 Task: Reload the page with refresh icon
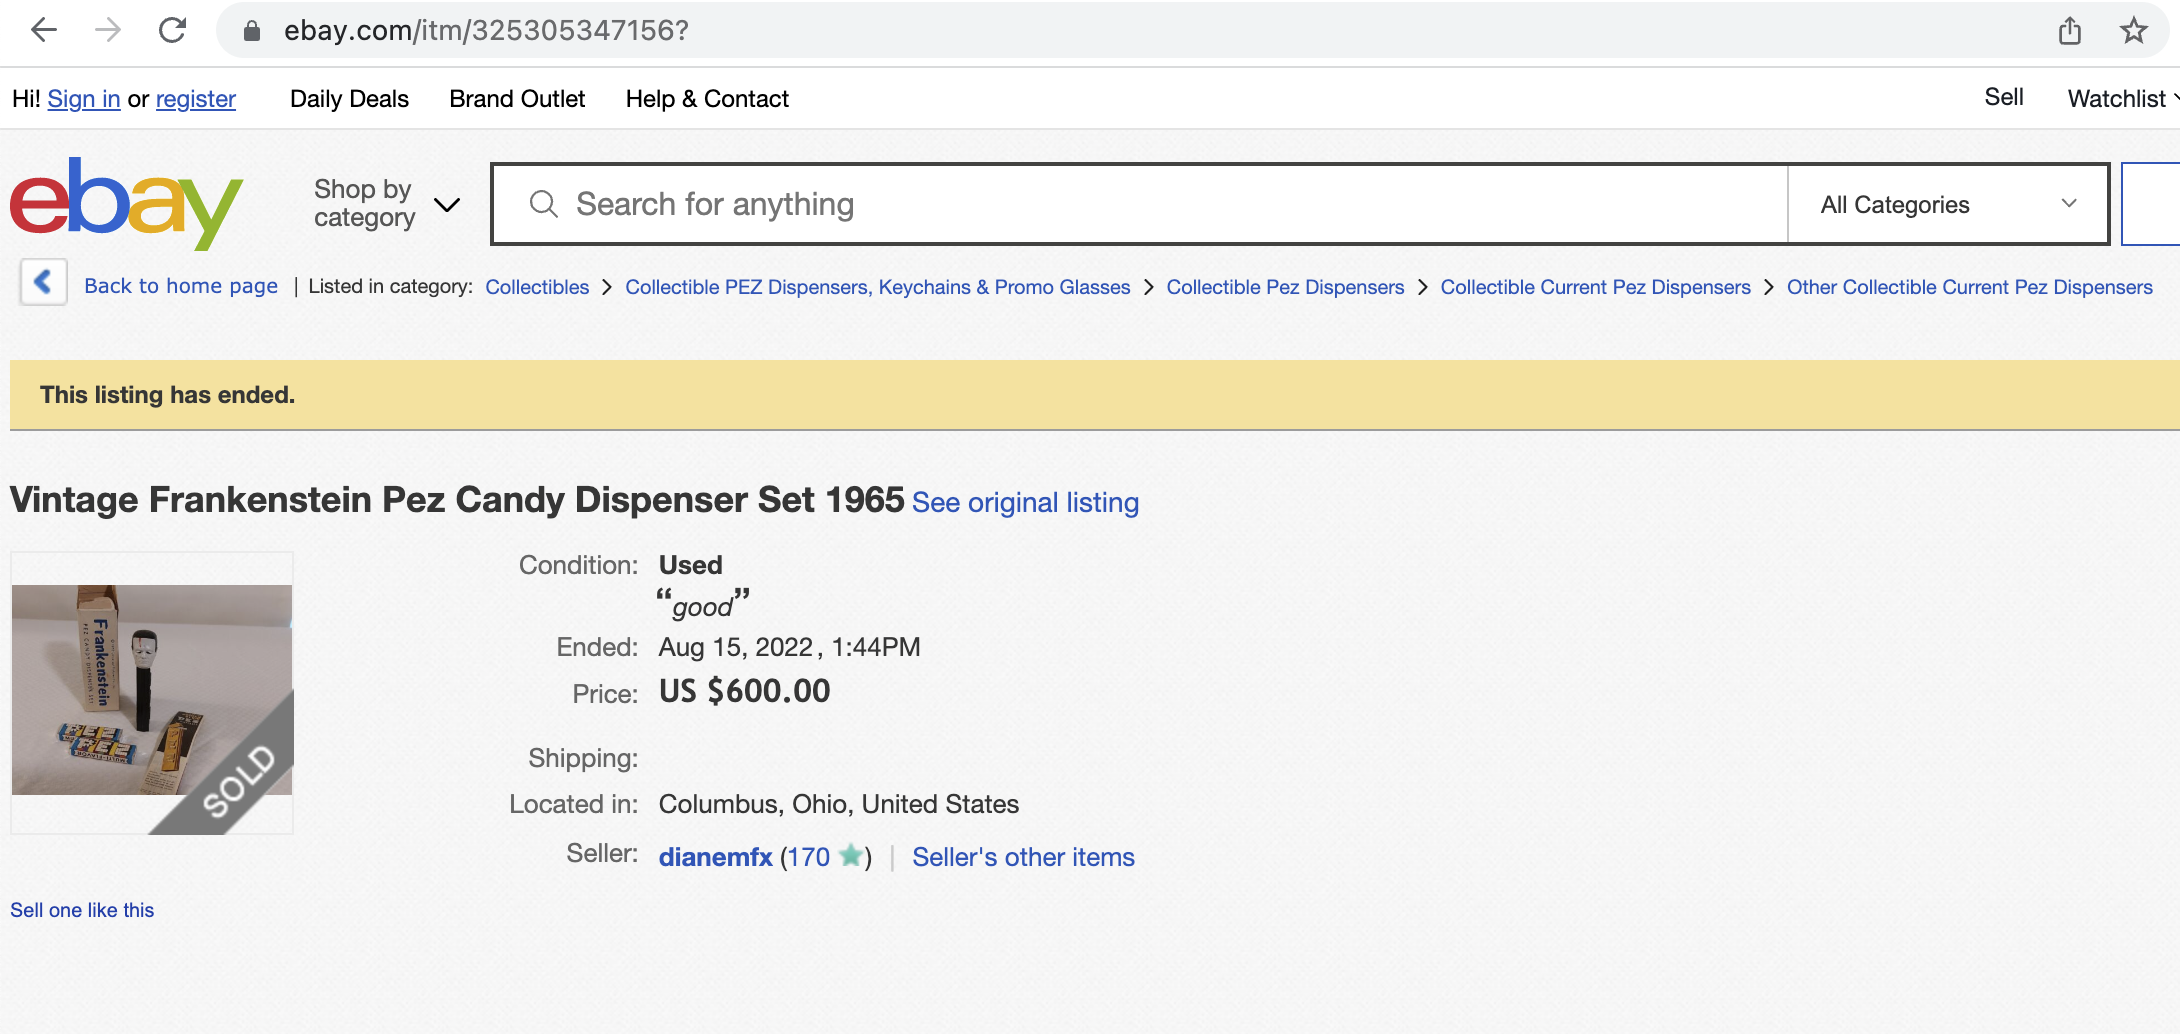coord(173,30)
